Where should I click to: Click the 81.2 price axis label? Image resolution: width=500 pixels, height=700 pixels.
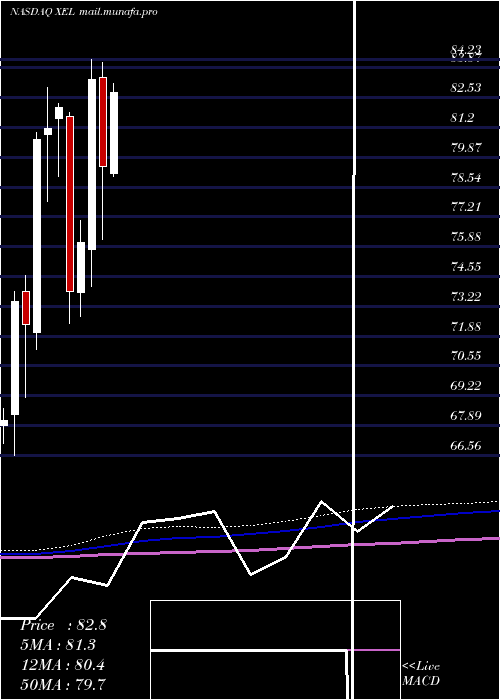point(462,118)
